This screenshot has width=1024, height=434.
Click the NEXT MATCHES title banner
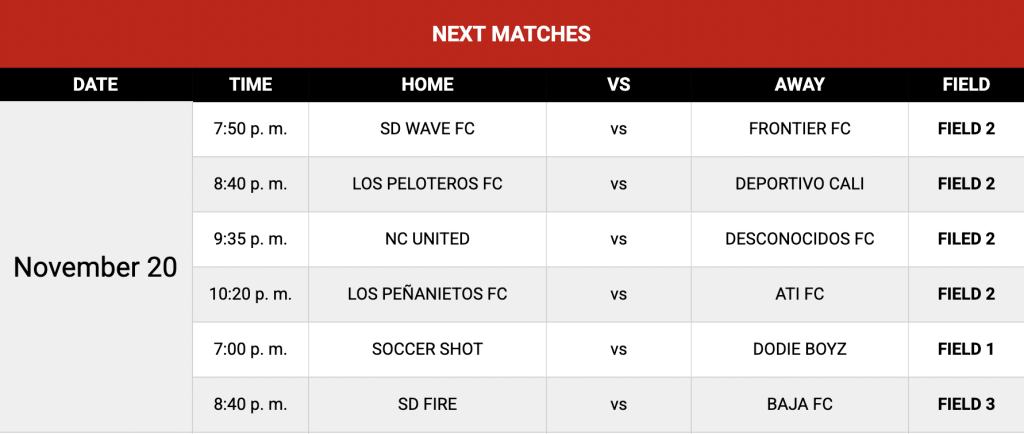(511, 34)
